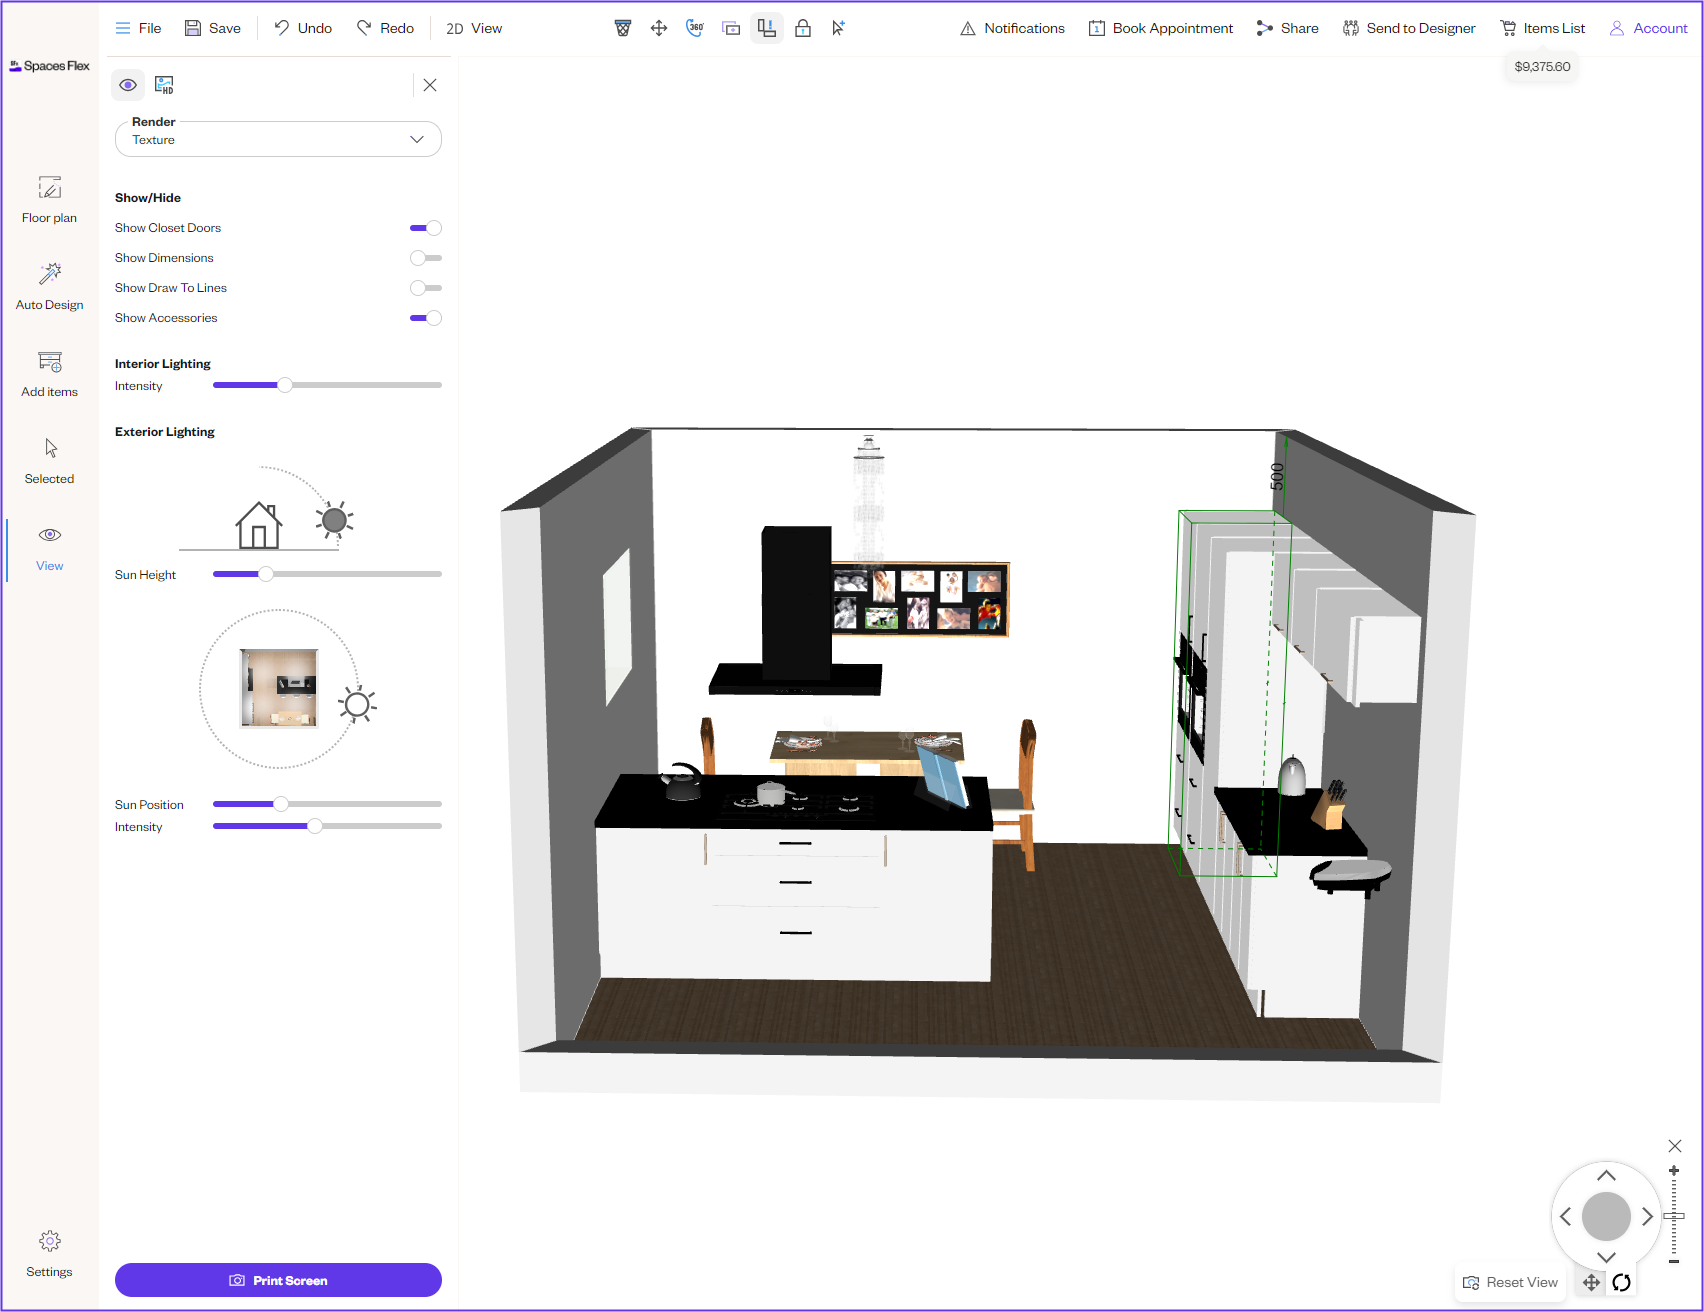Click the 360 degree view icon

coord(695,28)
